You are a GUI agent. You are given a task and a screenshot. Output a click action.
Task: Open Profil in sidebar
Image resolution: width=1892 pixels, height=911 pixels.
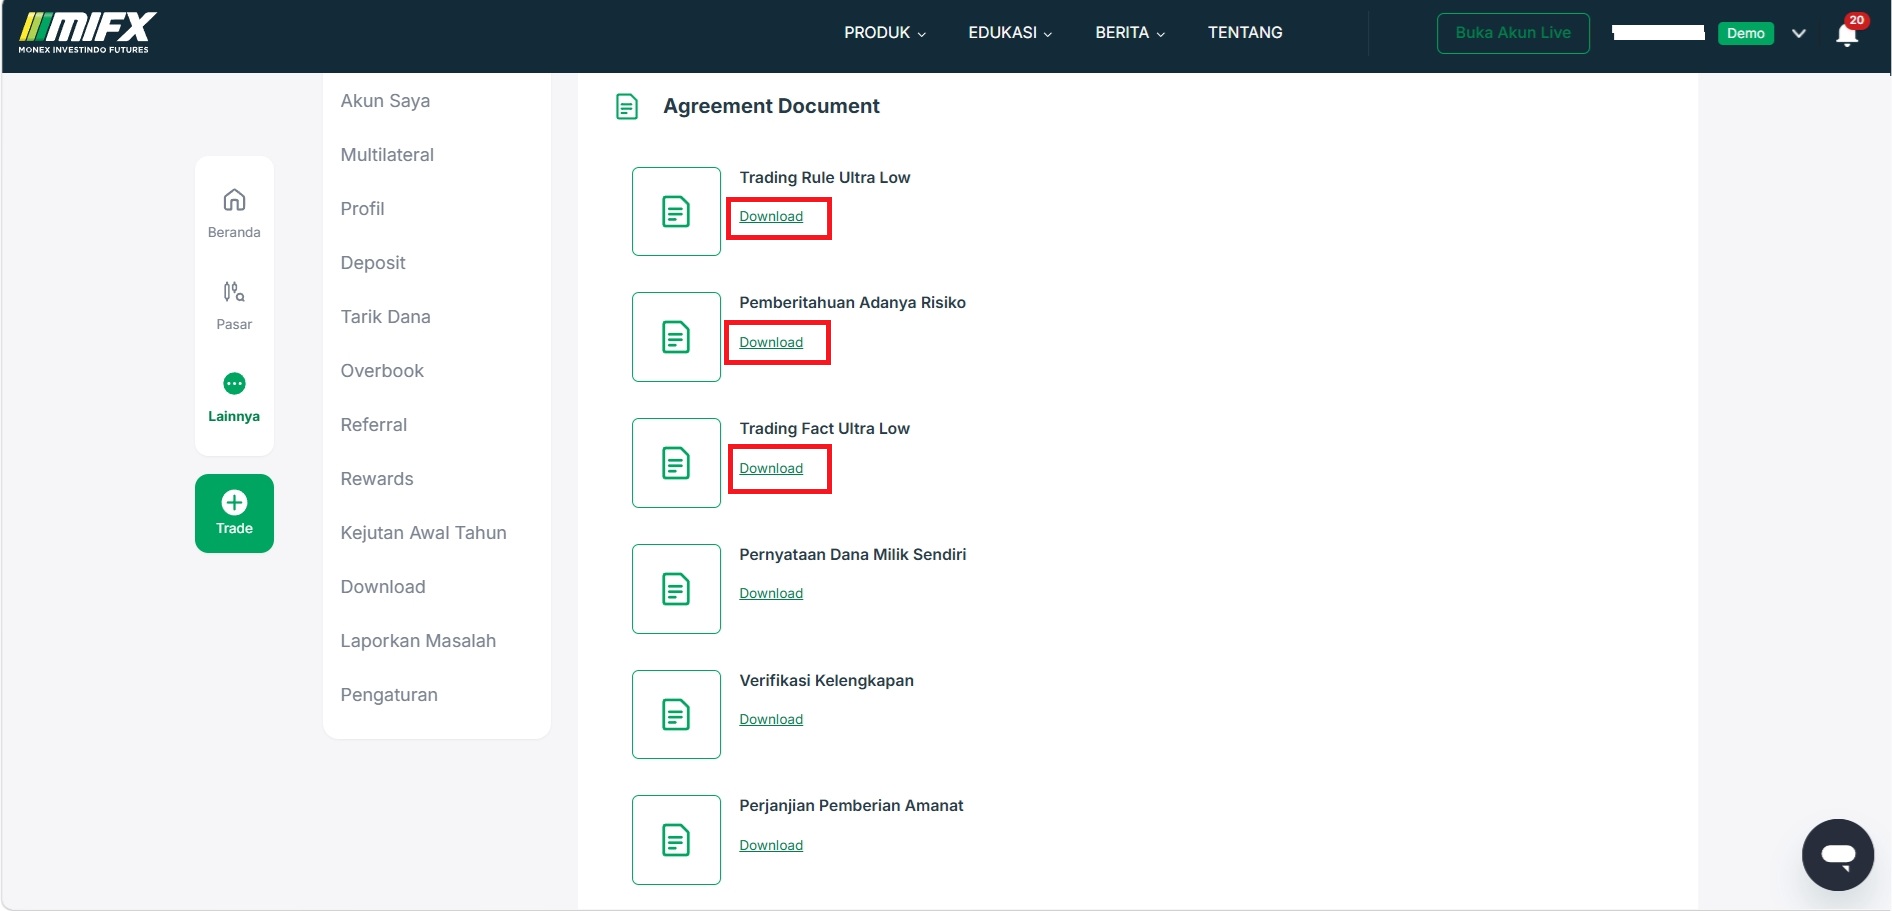(x=362, y=209)
